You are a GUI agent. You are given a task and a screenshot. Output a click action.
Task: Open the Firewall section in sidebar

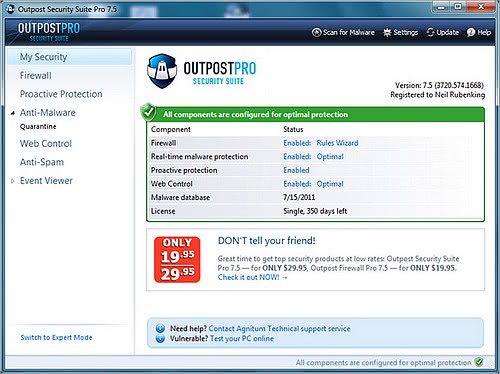(x=36, y=75)
